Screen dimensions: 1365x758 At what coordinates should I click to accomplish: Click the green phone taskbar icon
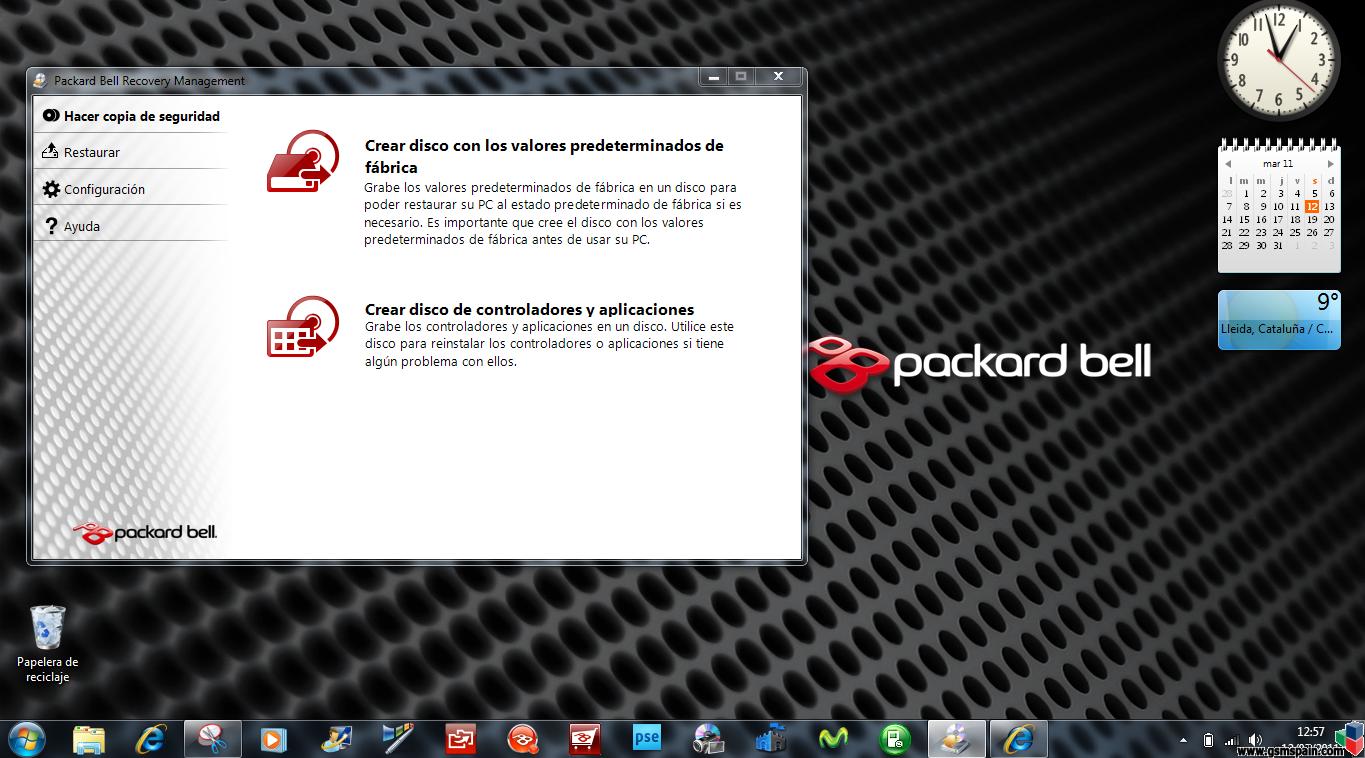click(x=895, y=739)
